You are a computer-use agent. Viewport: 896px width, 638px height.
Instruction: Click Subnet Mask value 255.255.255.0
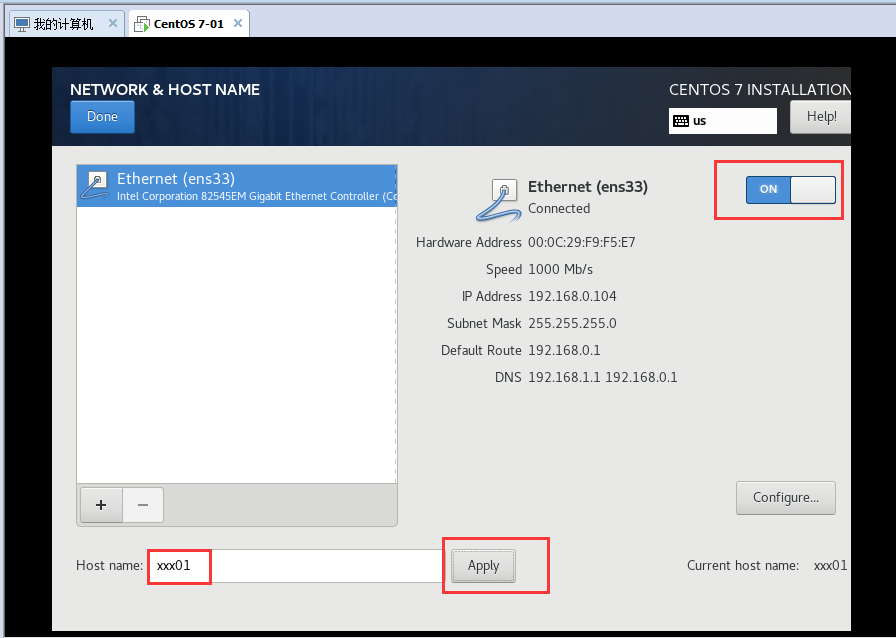(x=572, y=323)
